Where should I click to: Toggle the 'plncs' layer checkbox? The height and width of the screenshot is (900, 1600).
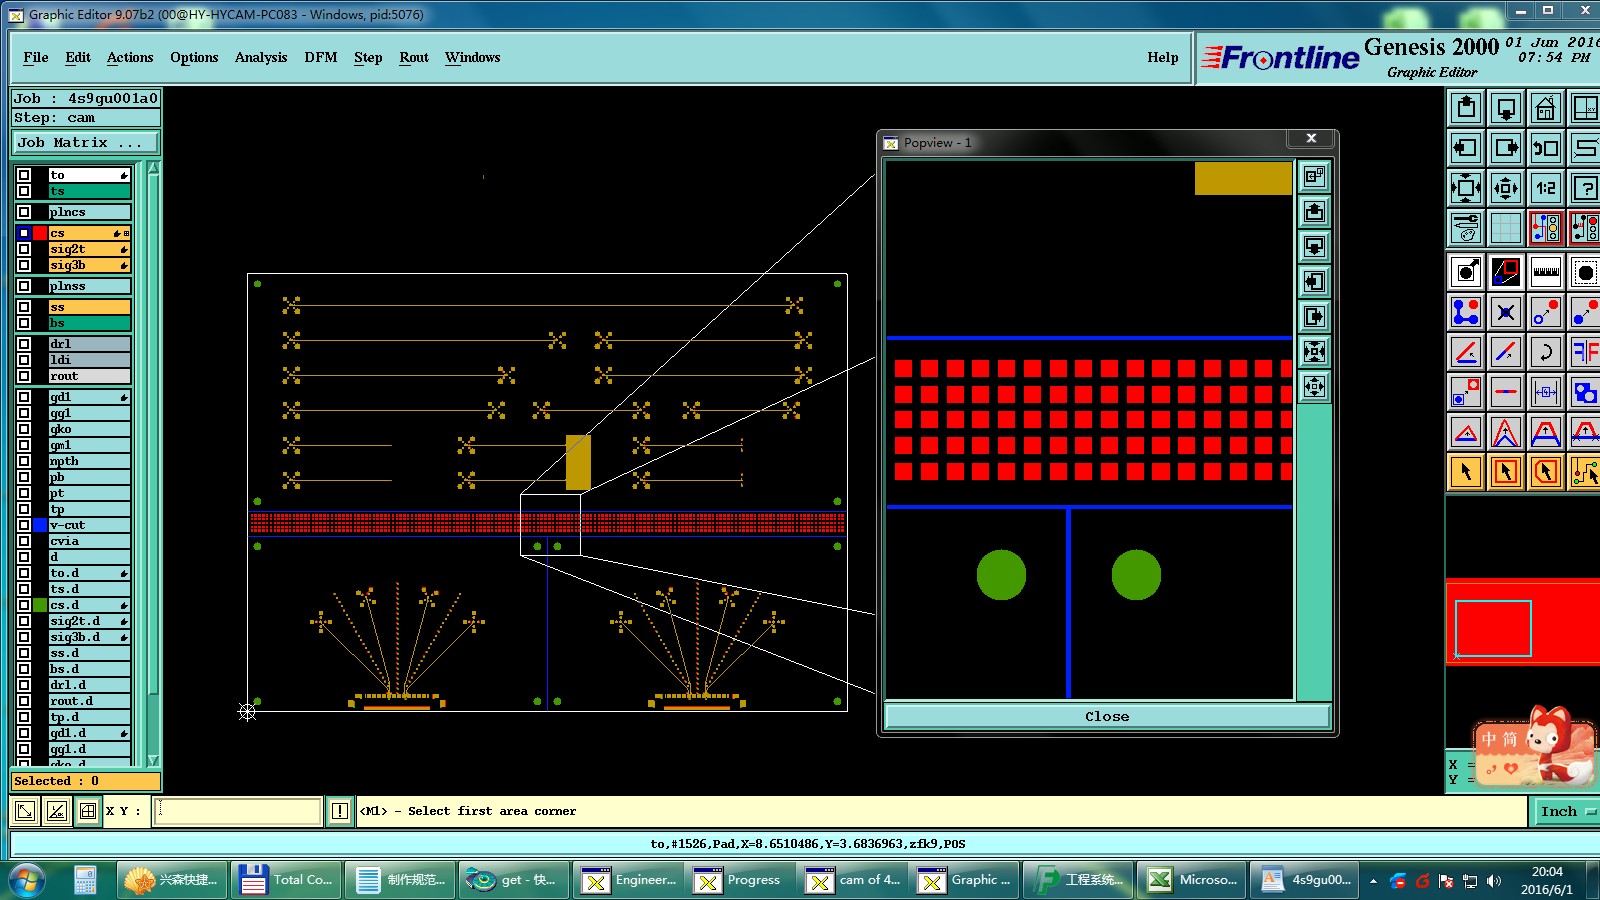coord(24,212)
